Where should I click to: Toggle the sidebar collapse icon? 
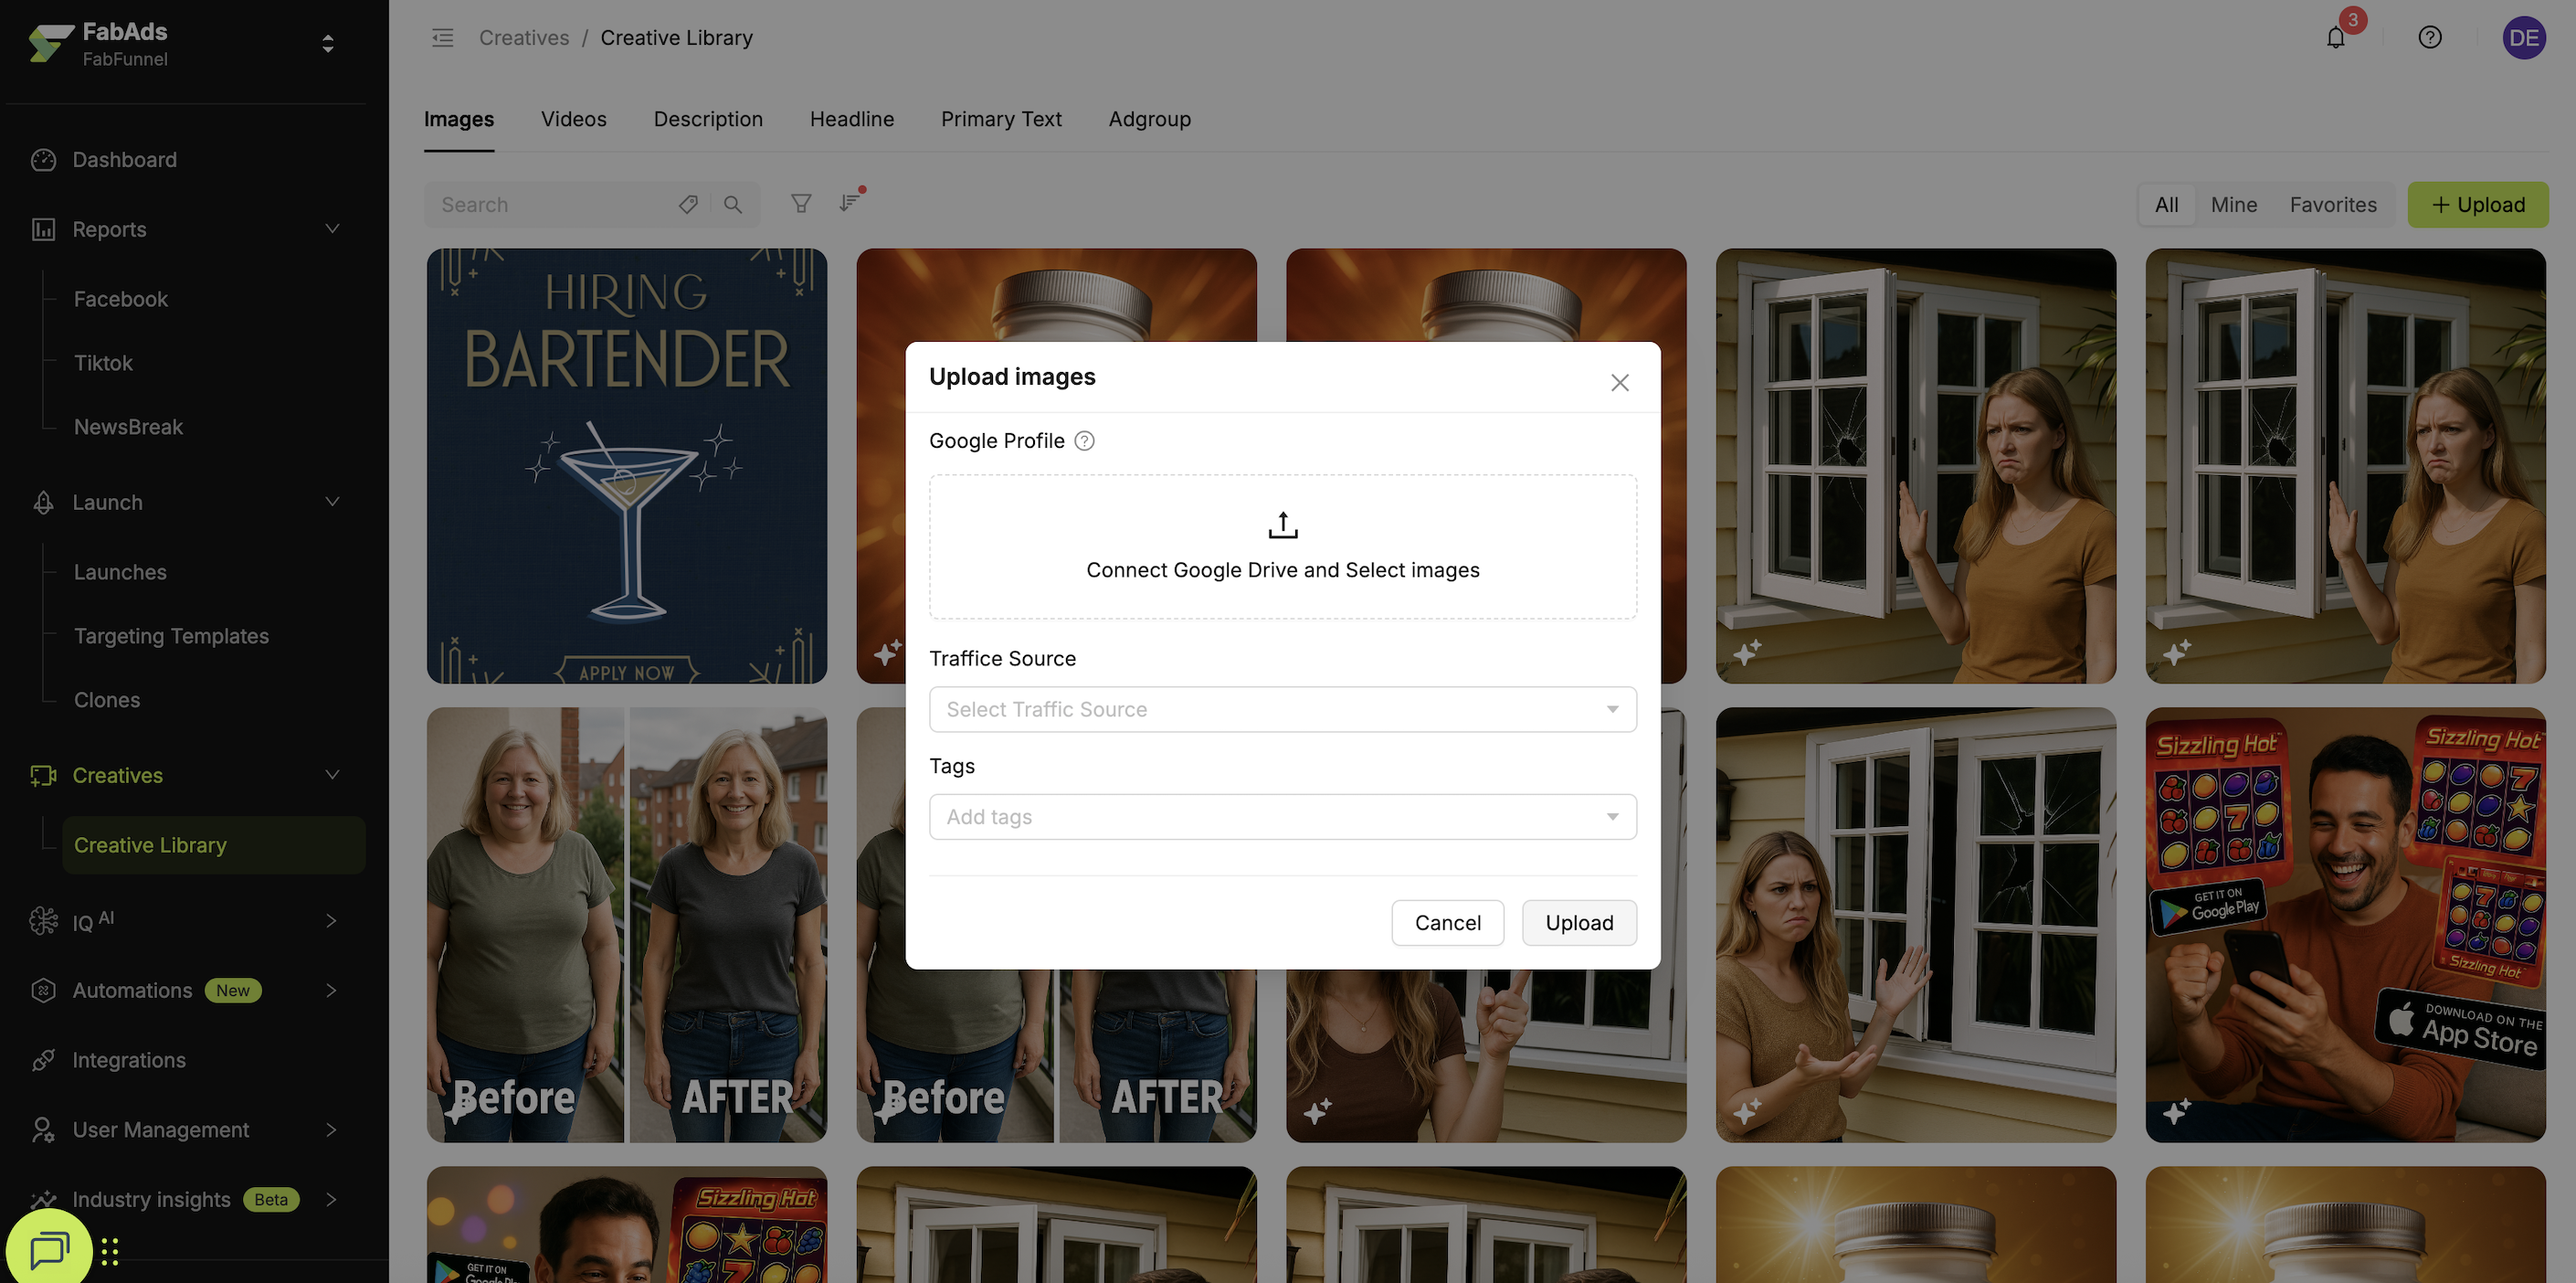[x=442, y=38]
